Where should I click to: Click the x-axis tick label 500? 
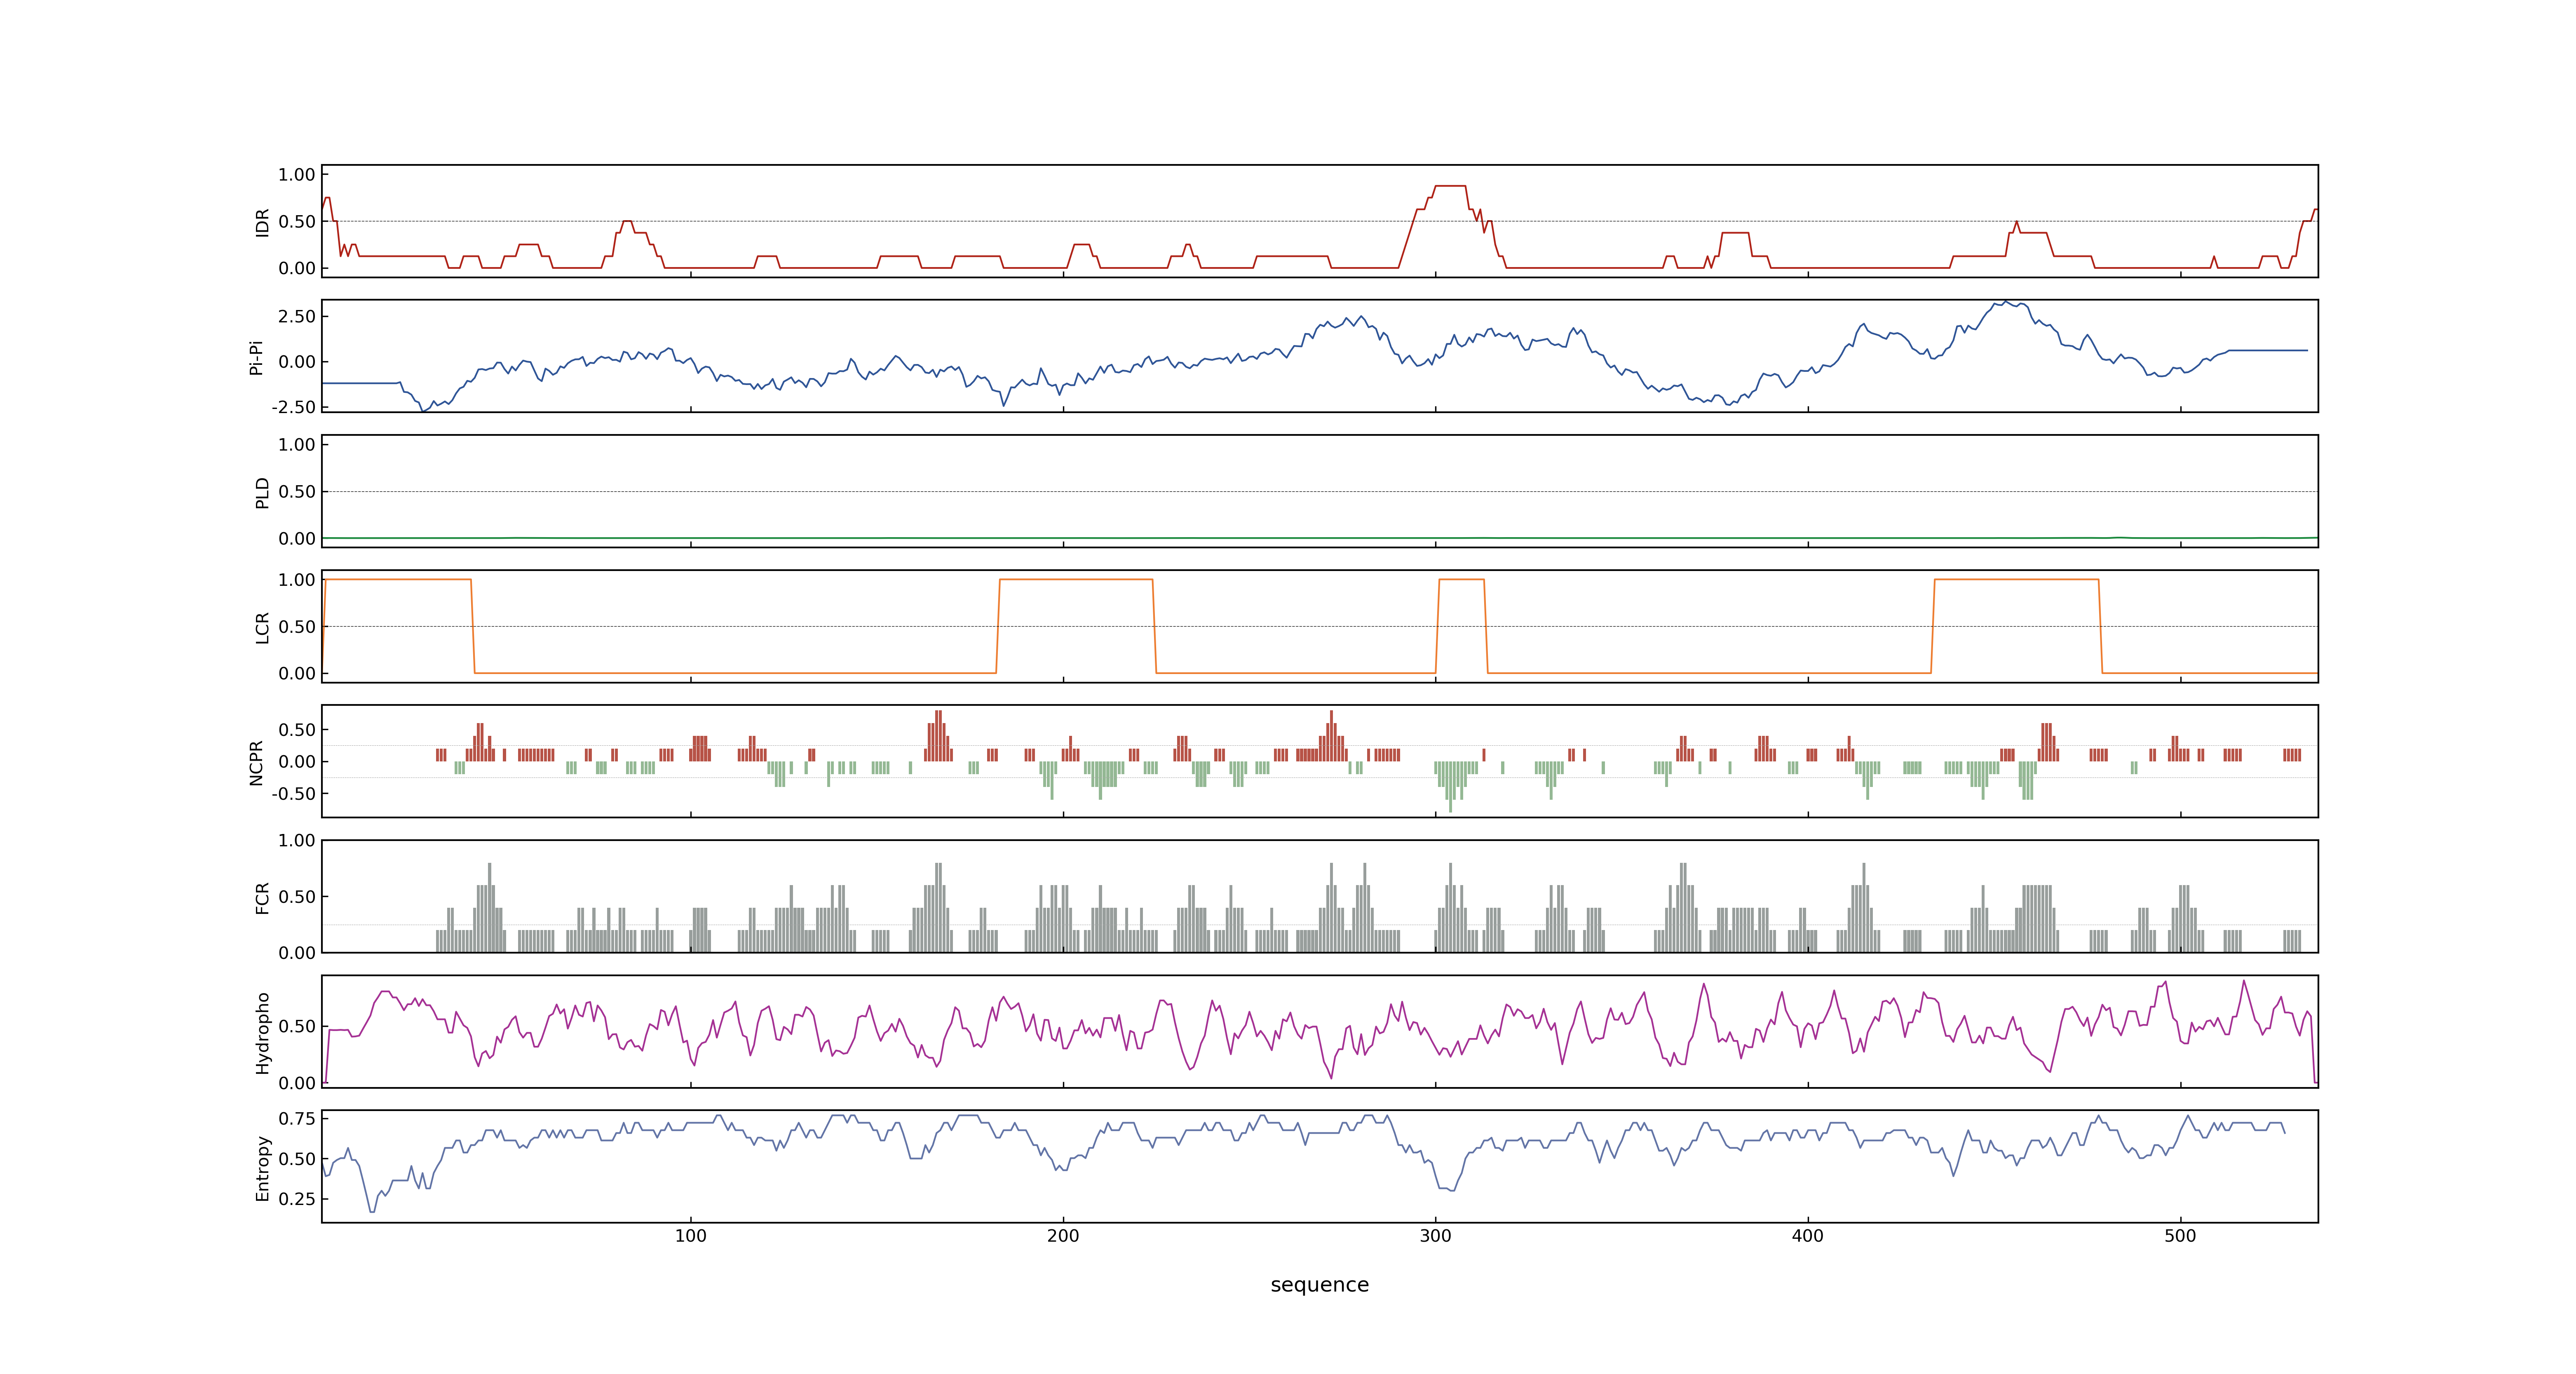[x=2180, y=1236]
